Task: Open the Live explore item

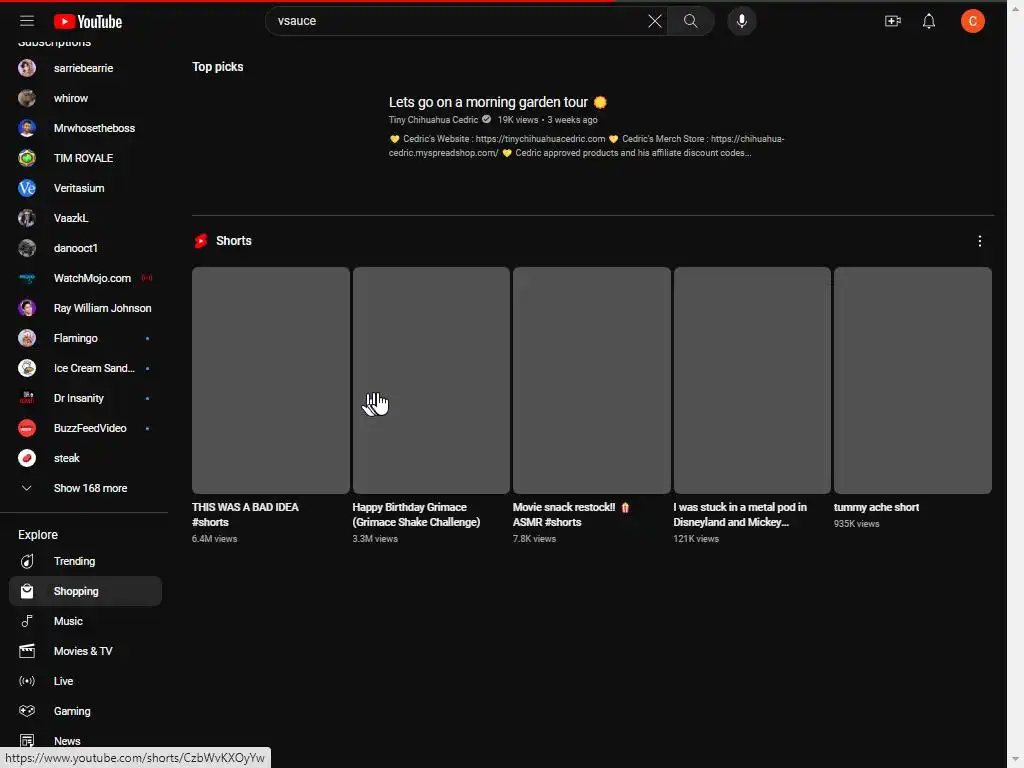Action: (x=85, y=681)
